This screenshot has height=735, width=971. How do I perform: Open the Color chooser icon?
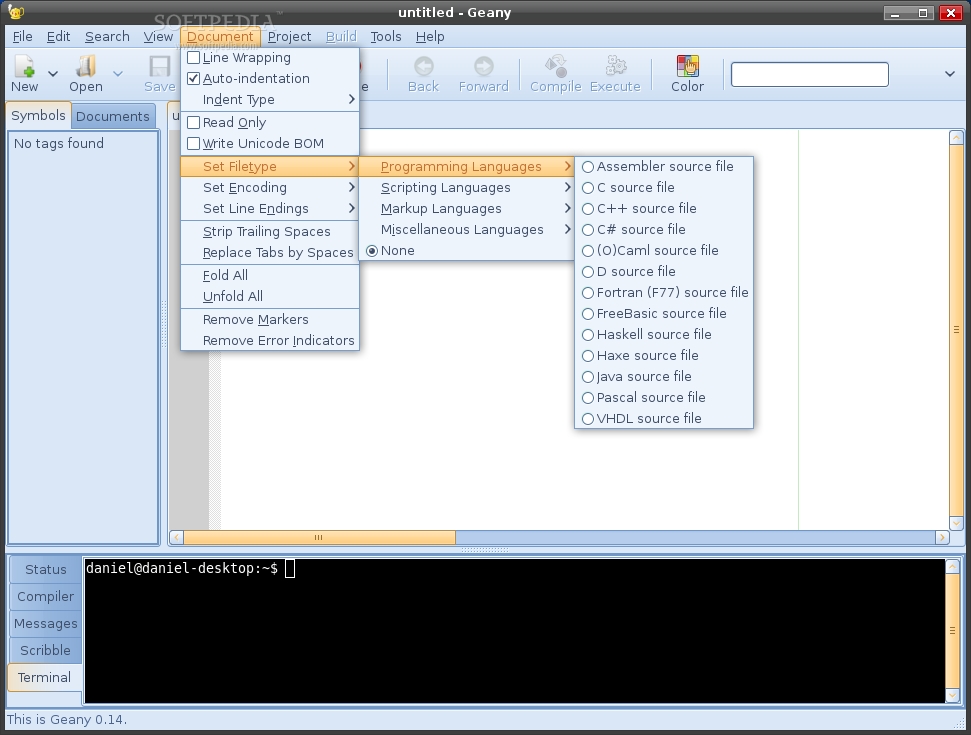point(687,66)
